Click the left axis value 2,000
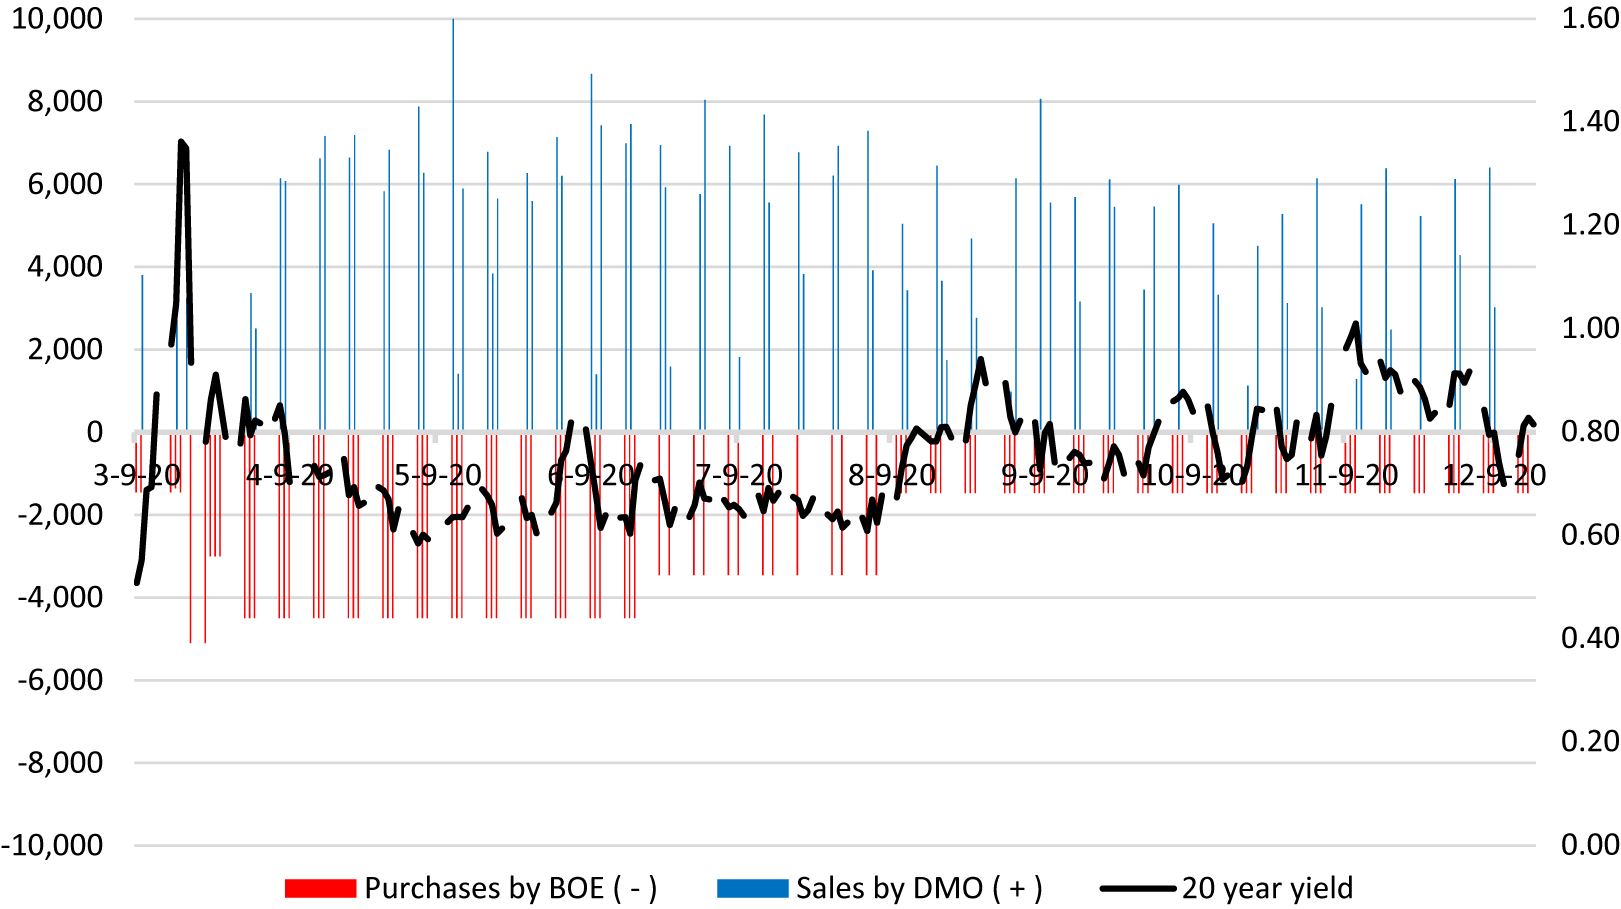The height and width of the screenshot is (909, 1621). [65, 350]
